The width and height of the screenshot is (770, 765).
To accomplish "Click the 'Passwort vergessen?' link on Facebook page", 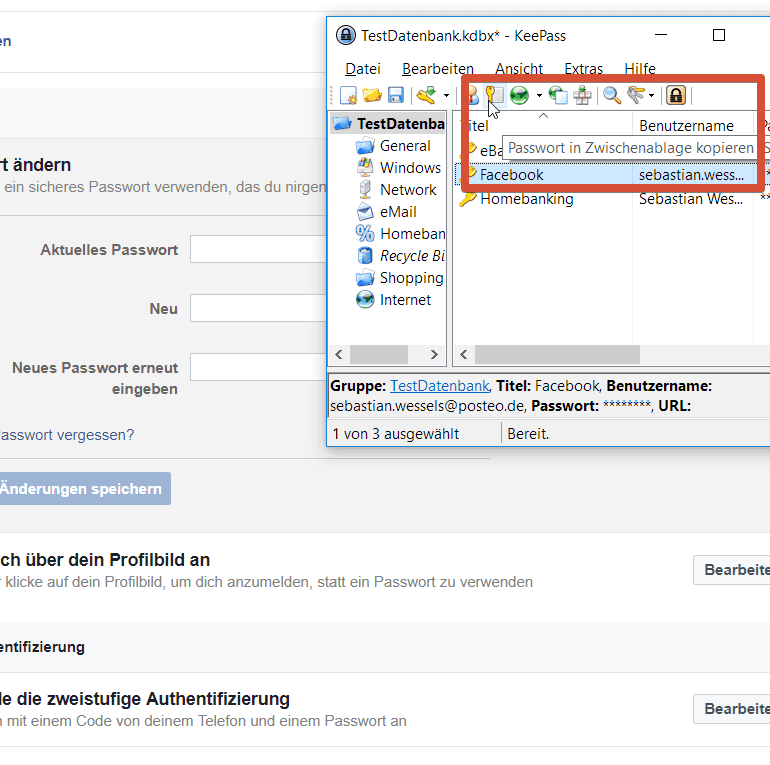I will pyautogui.click(x=66, y=435).
